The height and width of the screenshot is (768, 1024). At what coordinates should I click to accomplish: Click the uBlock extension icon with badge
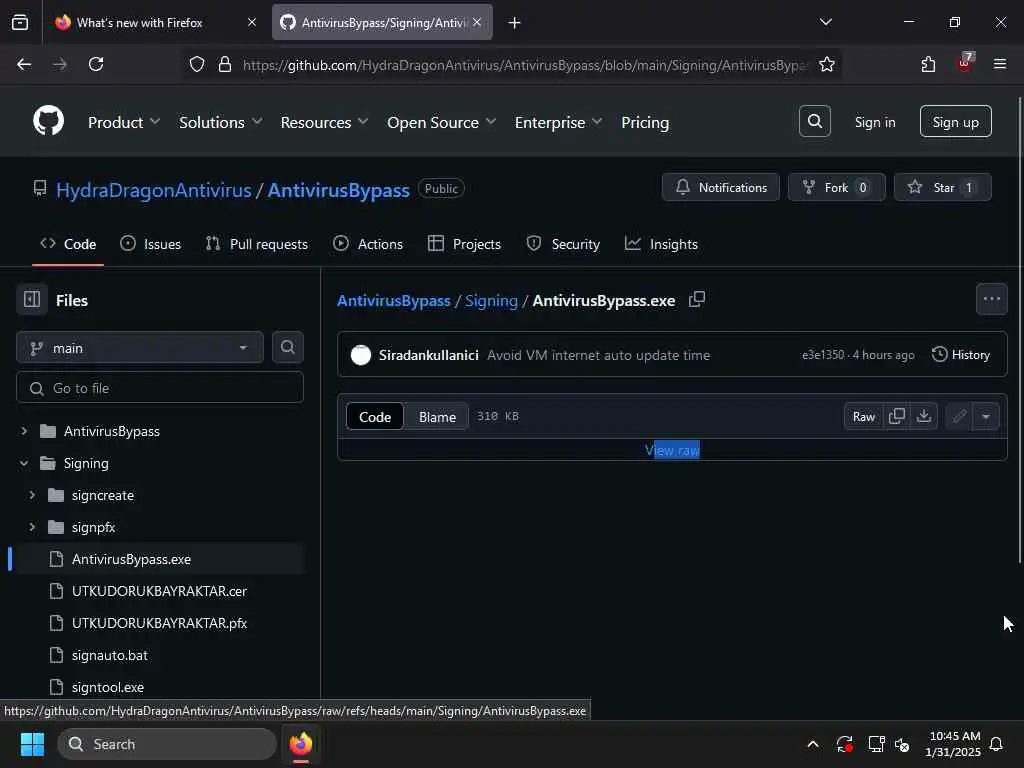(965, 63)
